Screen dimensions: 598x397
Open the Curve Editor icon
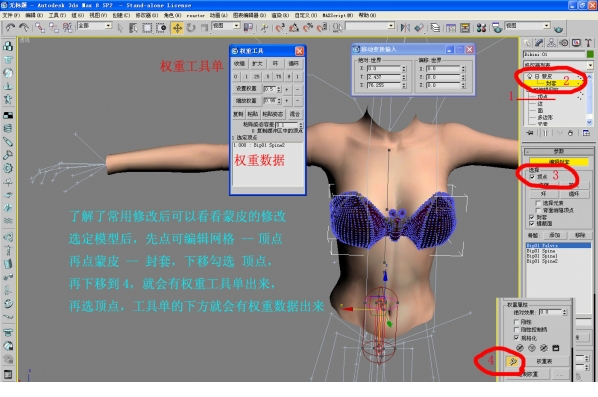(x=450, y=28)
